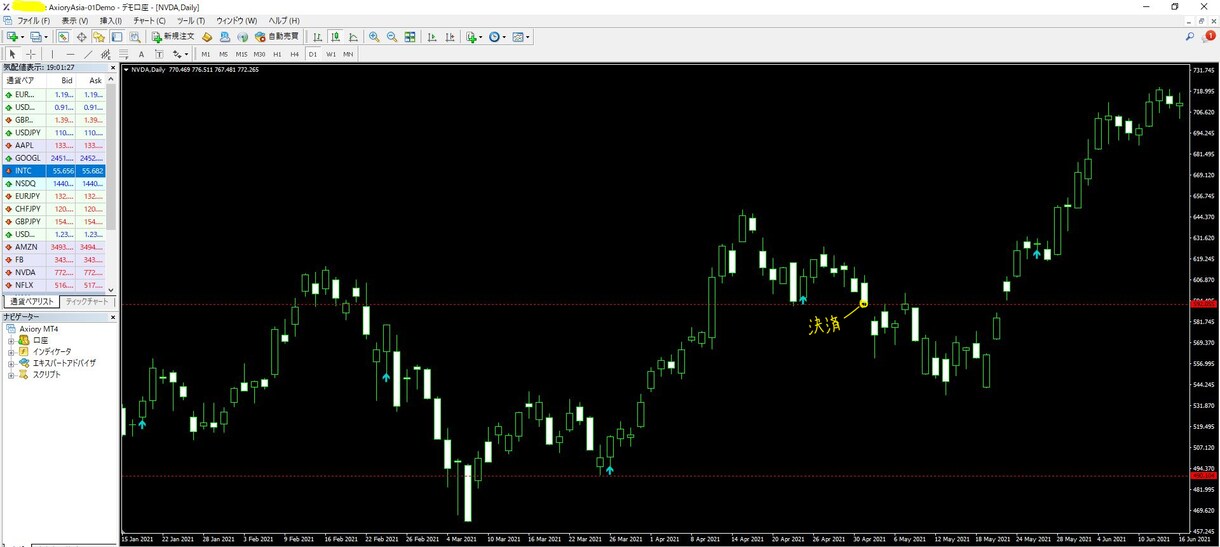Expand the インディケータ tree node
Image resolution: width=1220 pixels, height=547 pixels.
[x=11, y=352]
